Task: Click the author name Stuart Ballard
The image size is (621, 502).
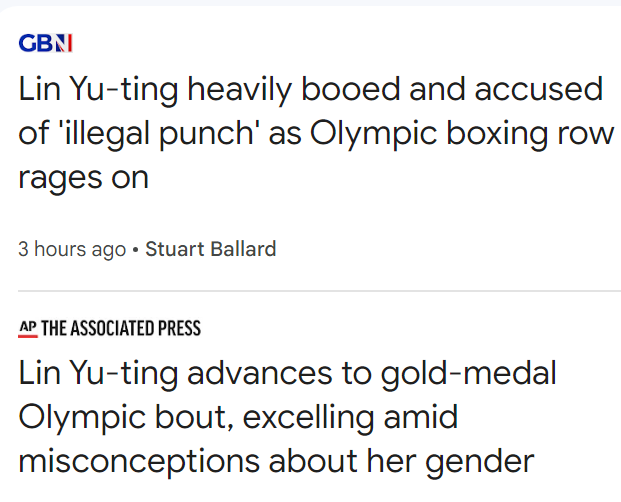Action: (x=210, y=249)
